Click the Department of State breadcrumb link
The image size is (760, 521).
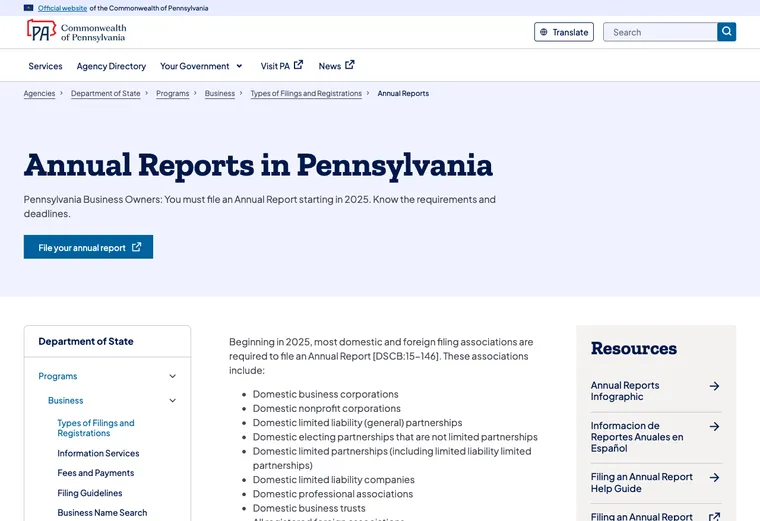106,94
